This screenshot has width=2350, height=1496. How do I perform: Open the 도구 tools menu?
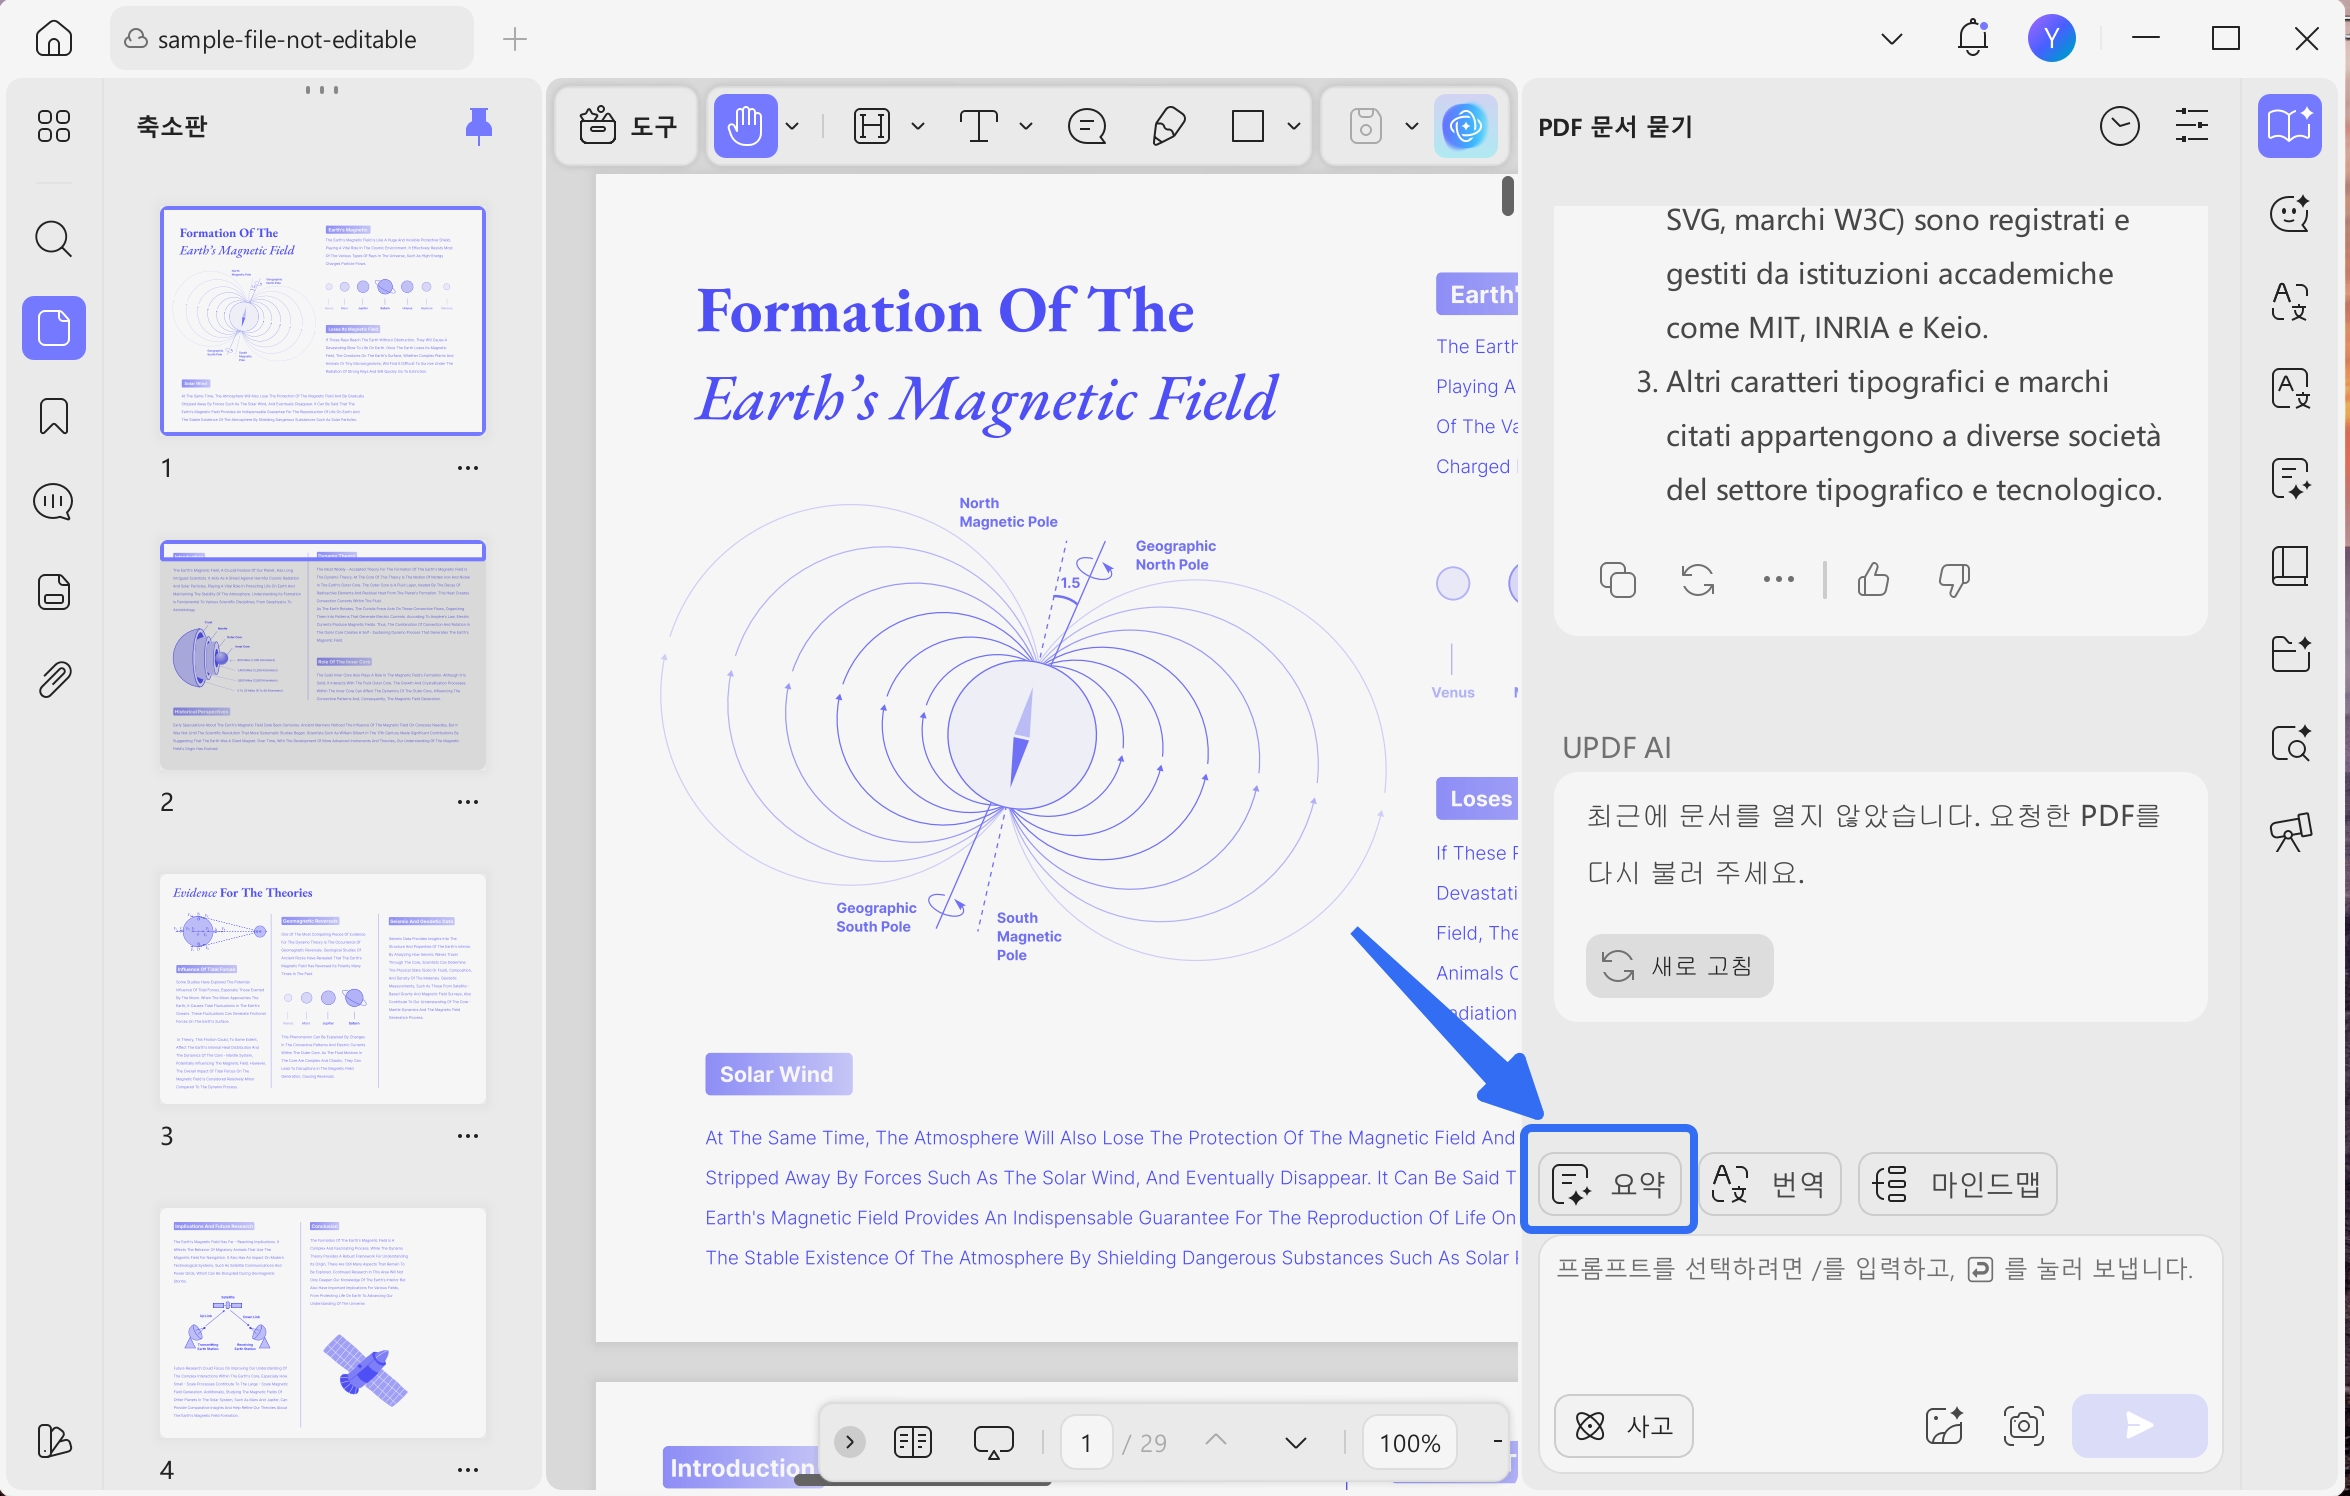click(627, 127)
